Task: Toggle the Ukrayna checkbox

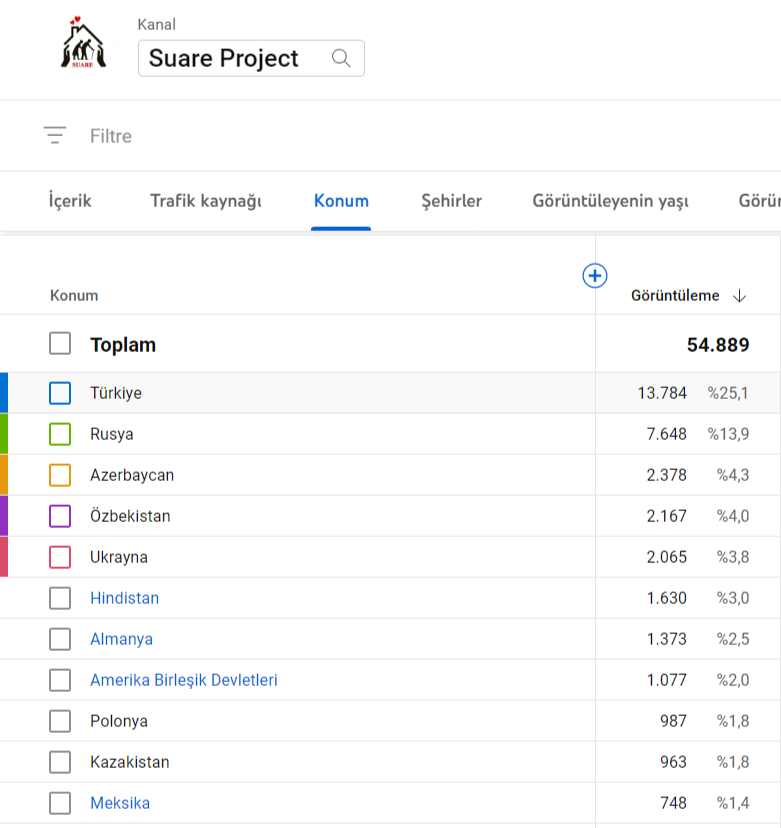Action: pyautogui.click(x=60, y=557)
